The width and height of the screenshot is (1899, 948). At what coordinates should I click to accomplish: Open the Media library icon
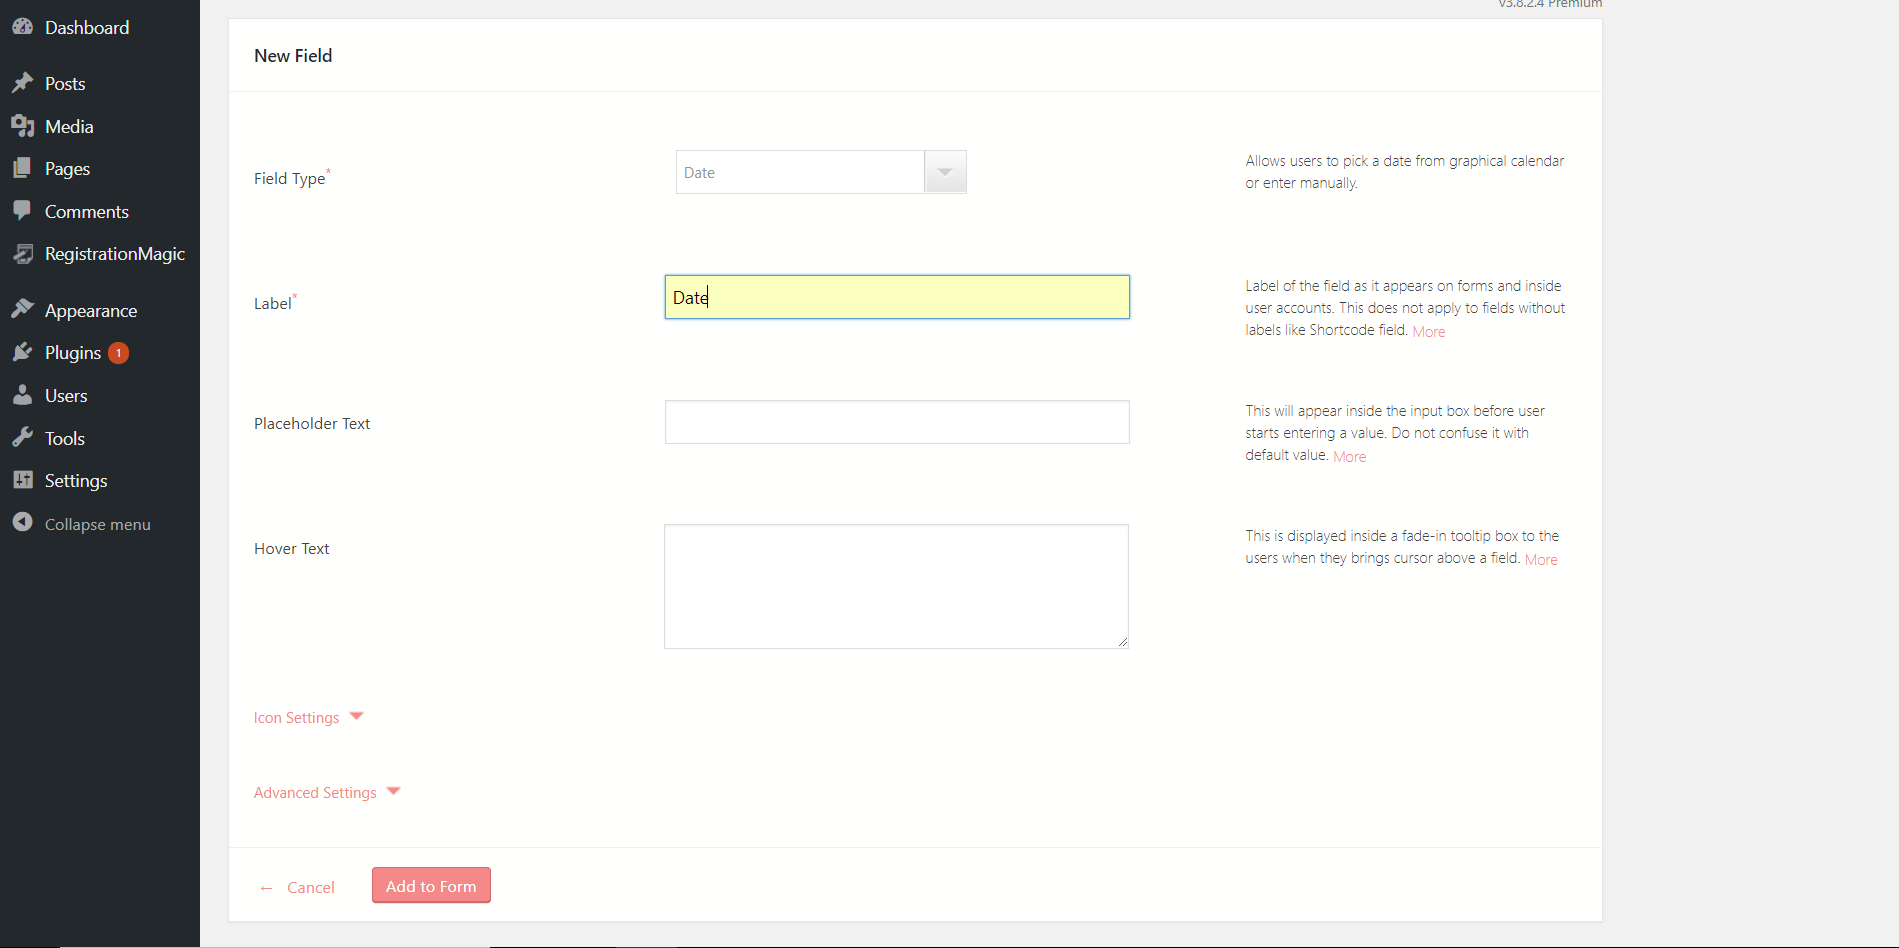(x=23, y=126)
